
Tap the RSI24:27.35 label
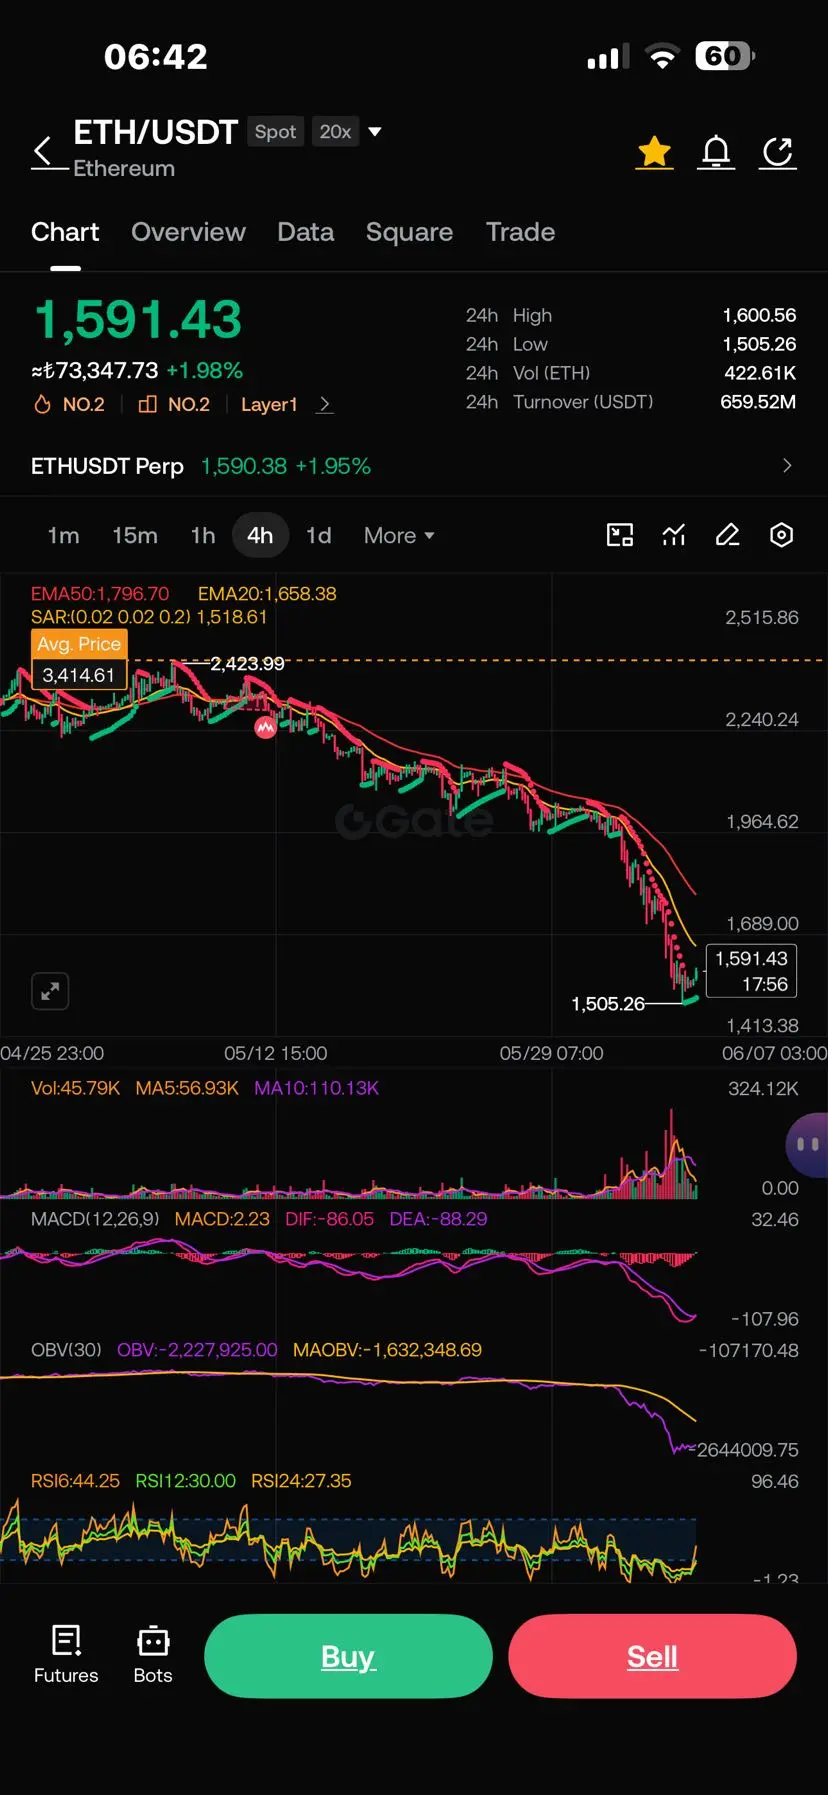tap(301, 1481)
